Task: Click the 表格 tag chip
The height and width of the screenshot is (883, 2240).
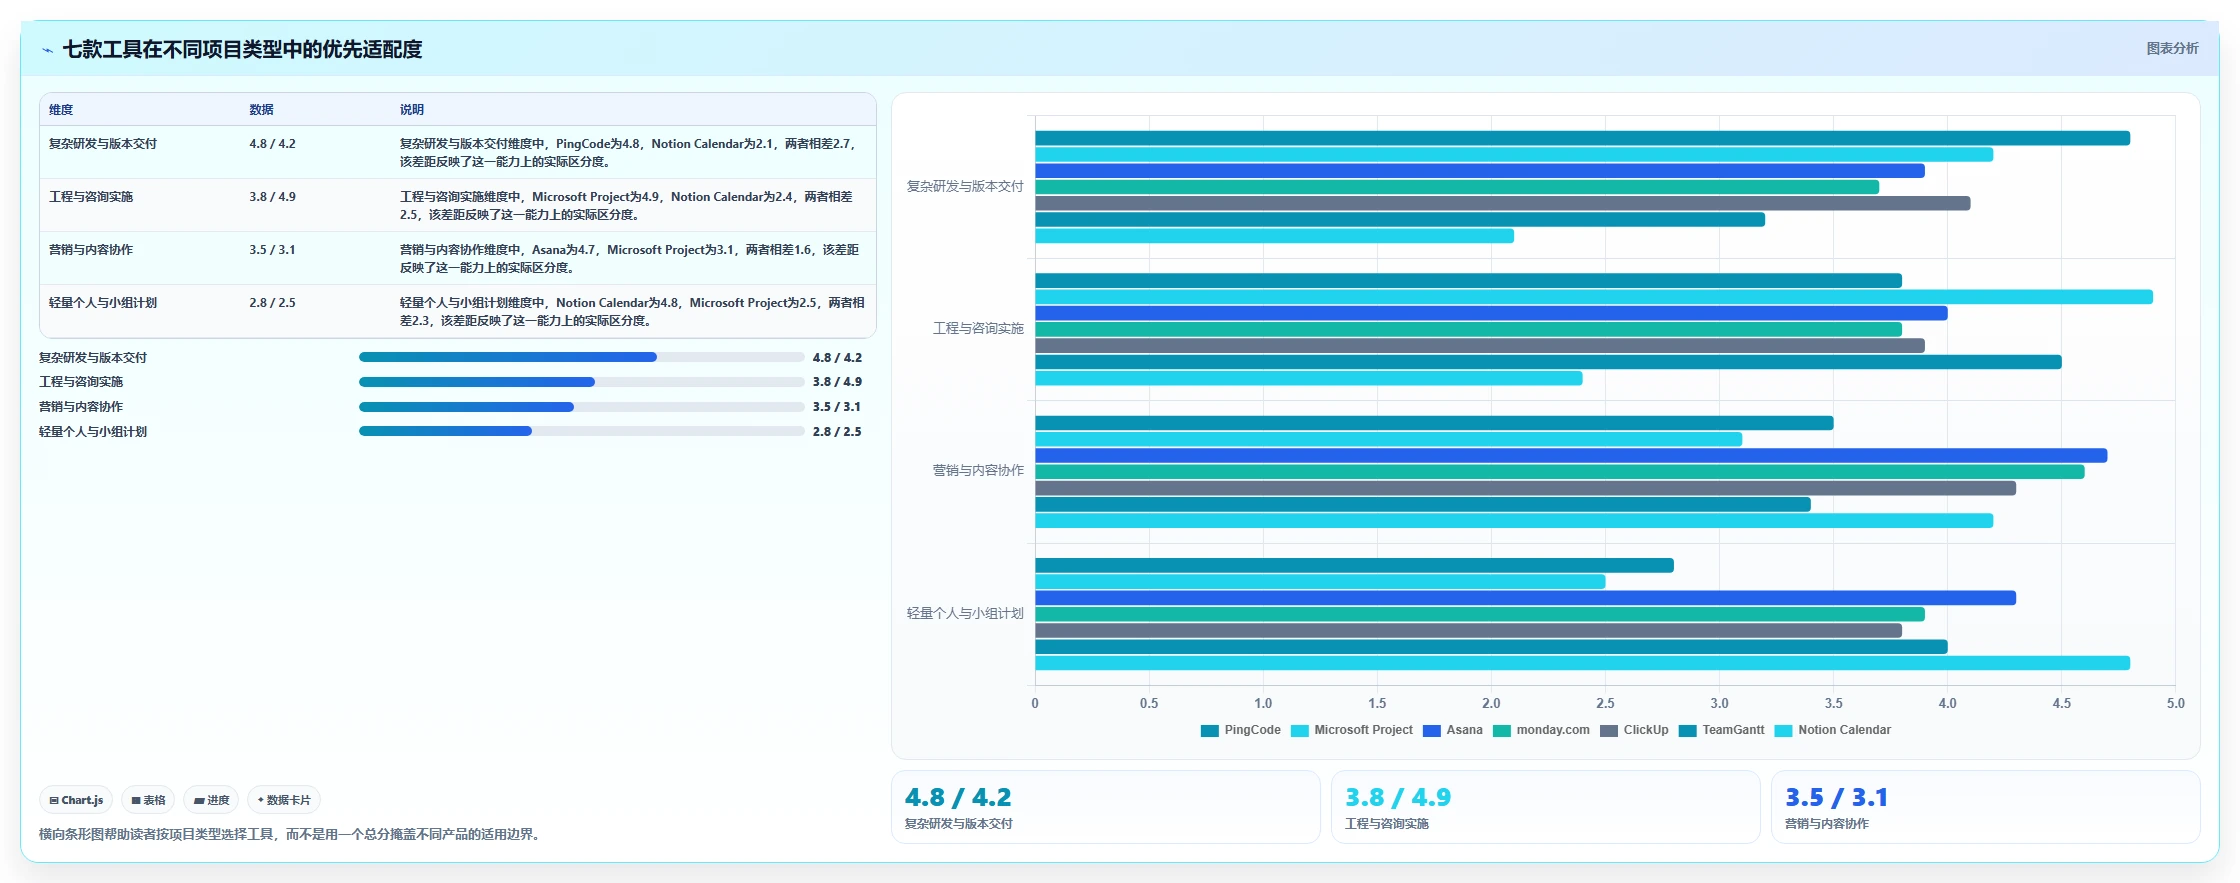Action: (148, 800)
